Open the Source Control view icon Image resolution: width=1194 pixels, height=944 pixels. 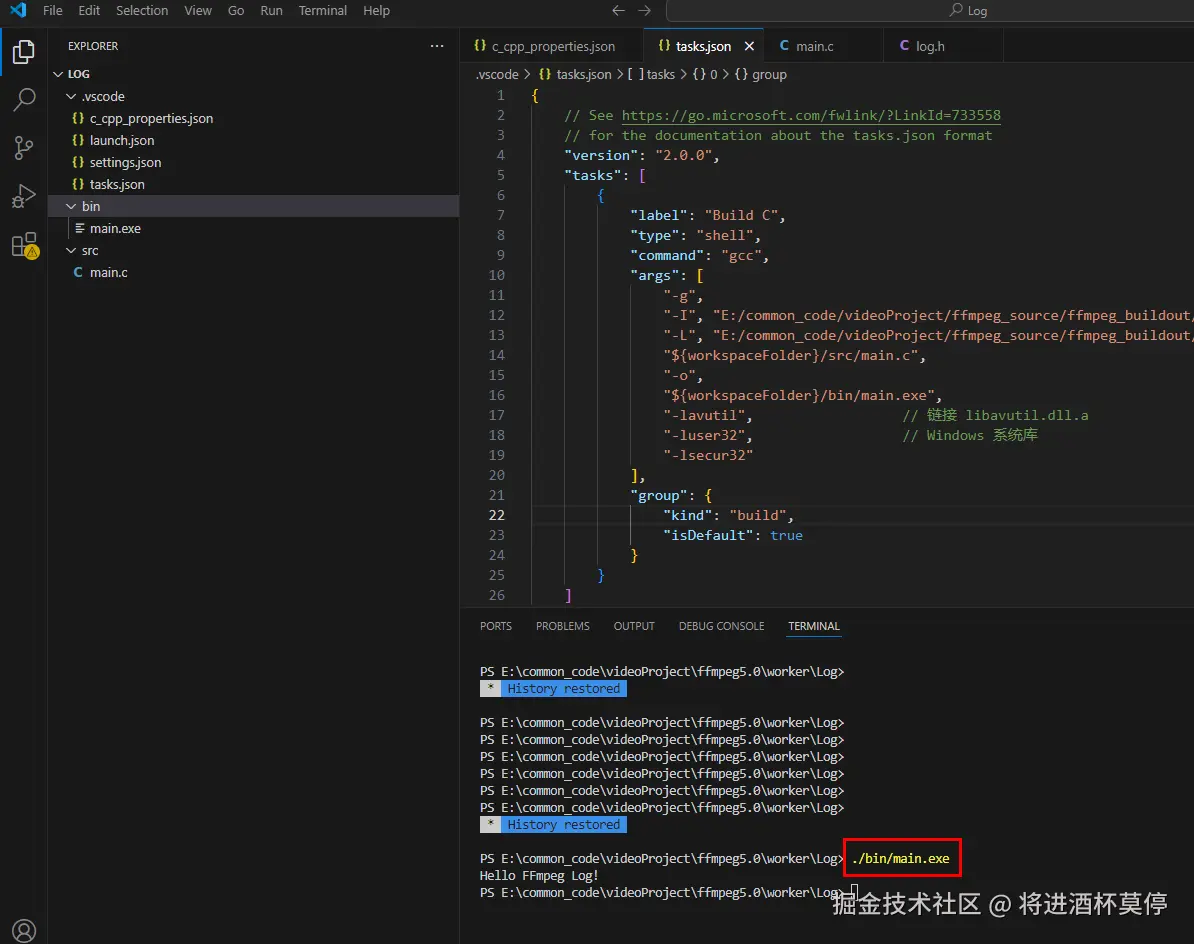pos(24,147)
